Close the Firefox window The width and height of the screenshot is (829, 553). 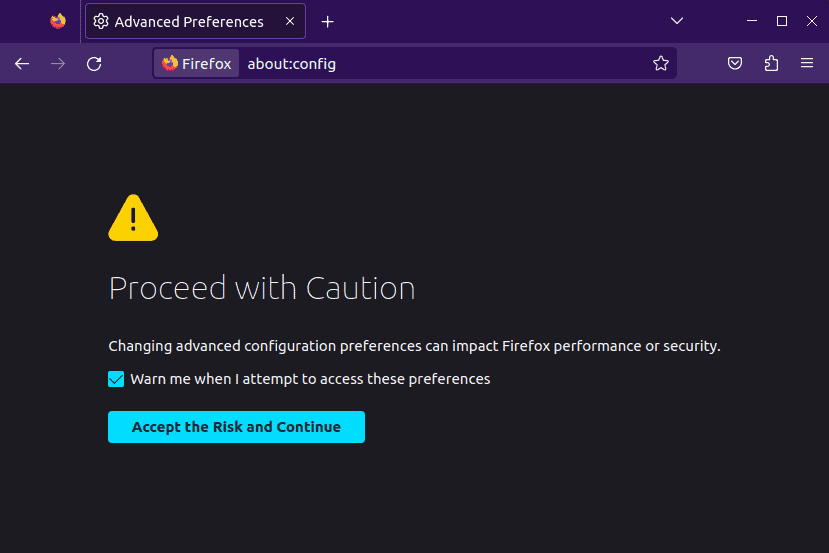(x=812, y=21)
